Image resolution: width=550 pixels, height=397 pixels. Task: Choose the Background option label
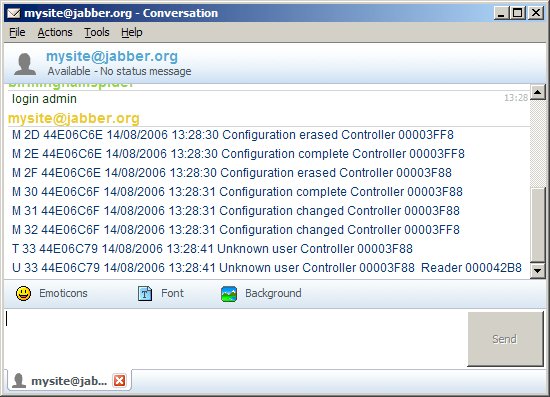click(x=273, y=293)
